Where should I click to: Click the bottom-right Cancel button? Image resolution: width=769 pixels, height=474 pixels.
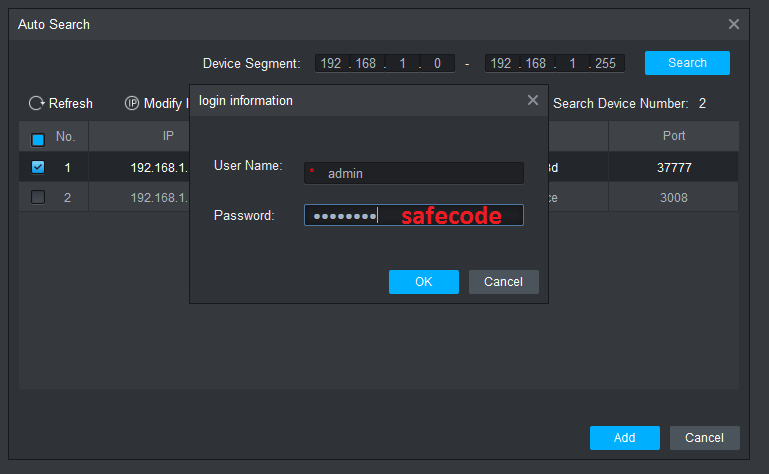coord(704,438)
